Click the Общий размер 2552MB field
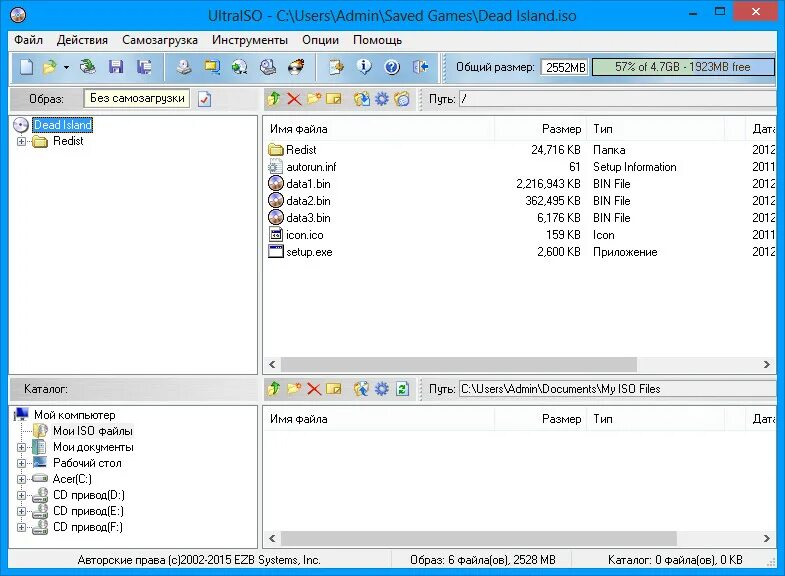 pos(565,67)
